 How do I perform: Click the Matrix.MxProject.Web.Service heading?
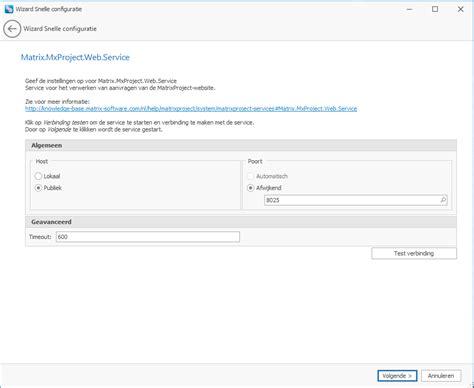click(75, 57)
